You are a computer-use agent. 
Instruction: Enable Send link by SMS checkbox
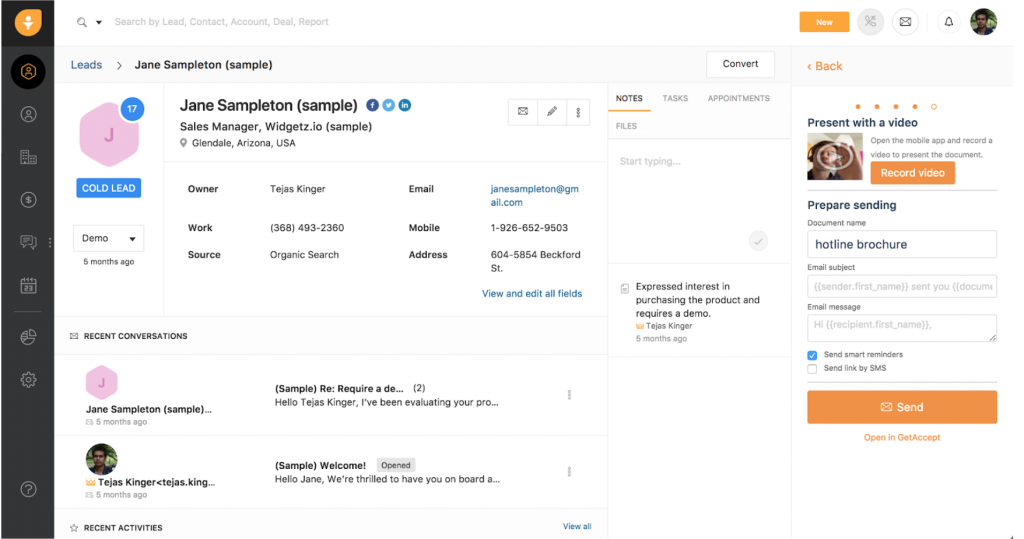coord(812,369)
